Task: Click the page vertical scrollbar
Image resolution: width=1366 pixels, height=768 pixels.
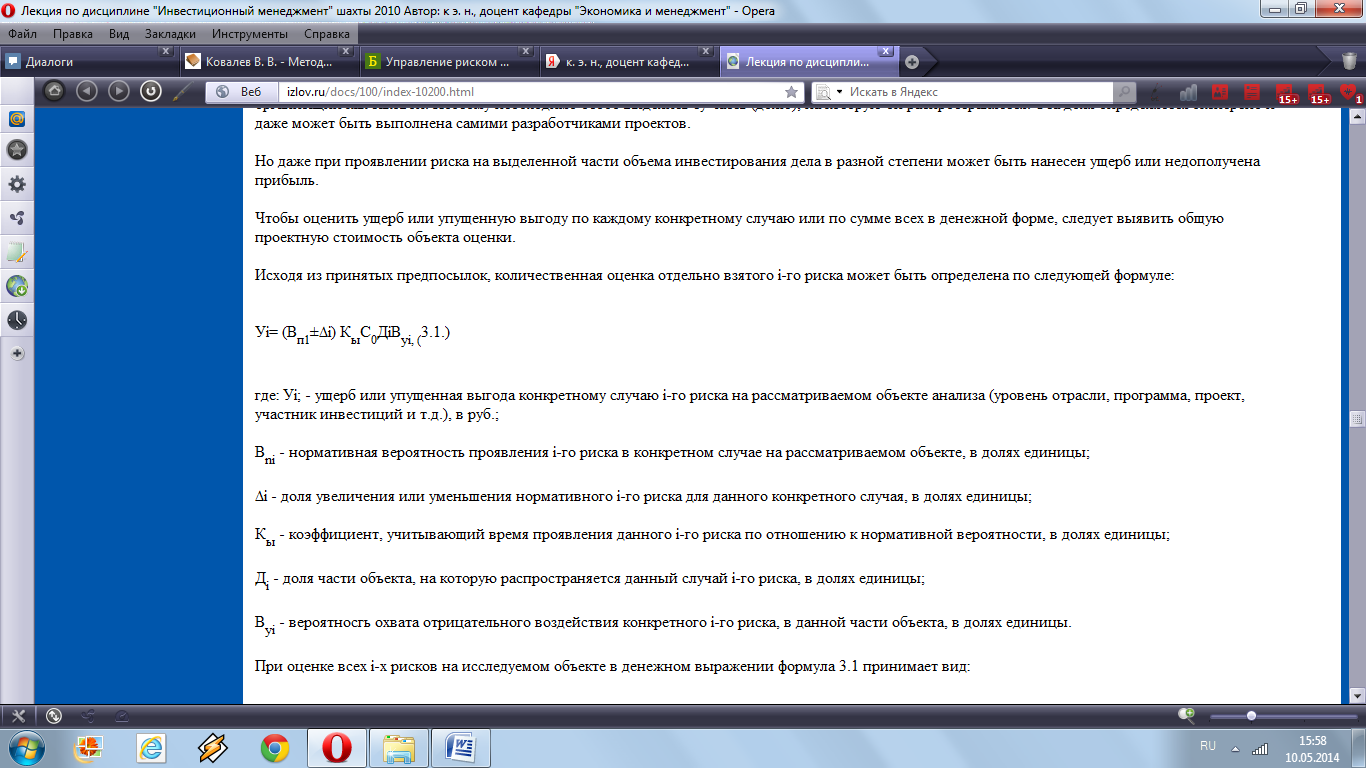Action: [1356, 404]
